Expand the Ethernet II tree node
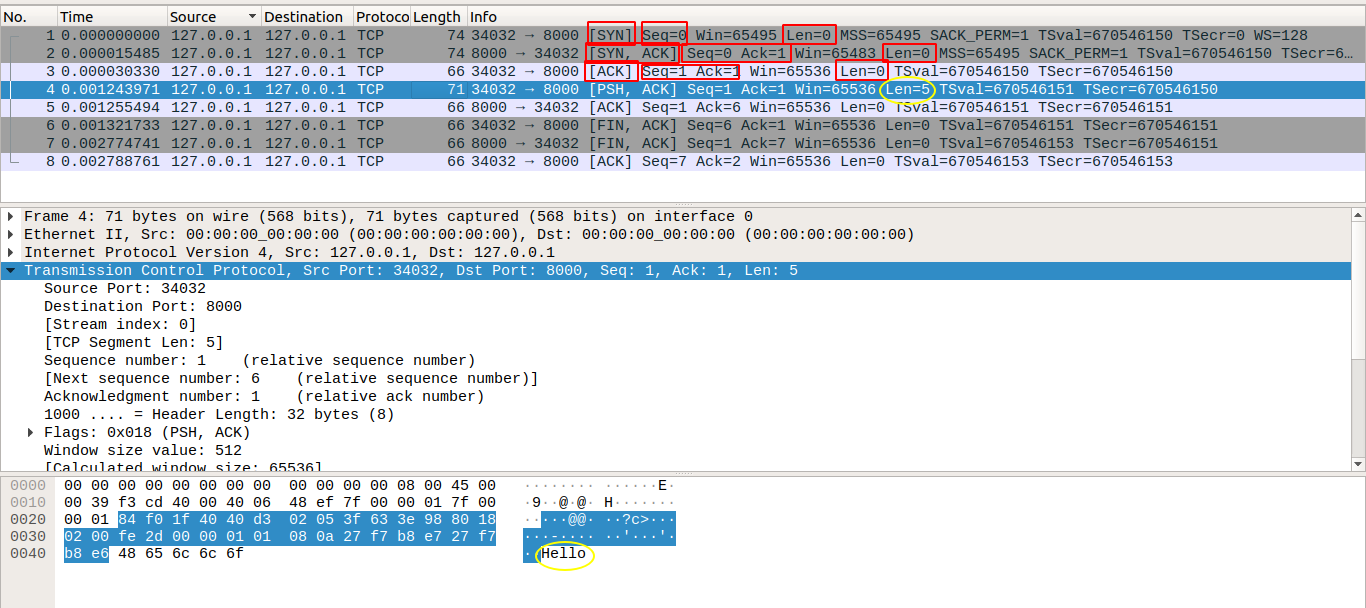The width and height of the screenshot is (1366, 608). tap(11, 234)
